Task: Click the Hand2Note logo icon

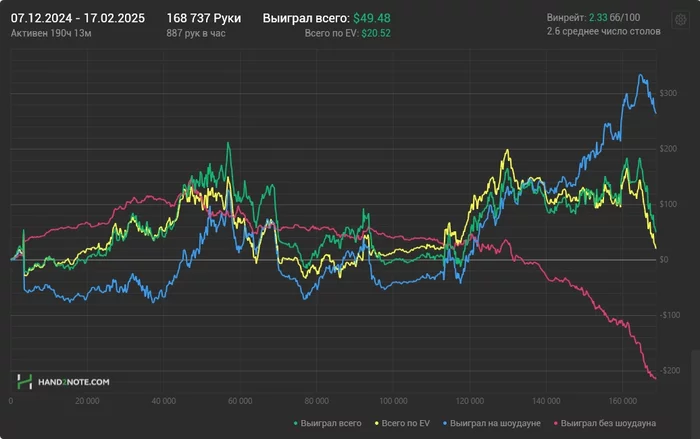Action: coord(24,381)
